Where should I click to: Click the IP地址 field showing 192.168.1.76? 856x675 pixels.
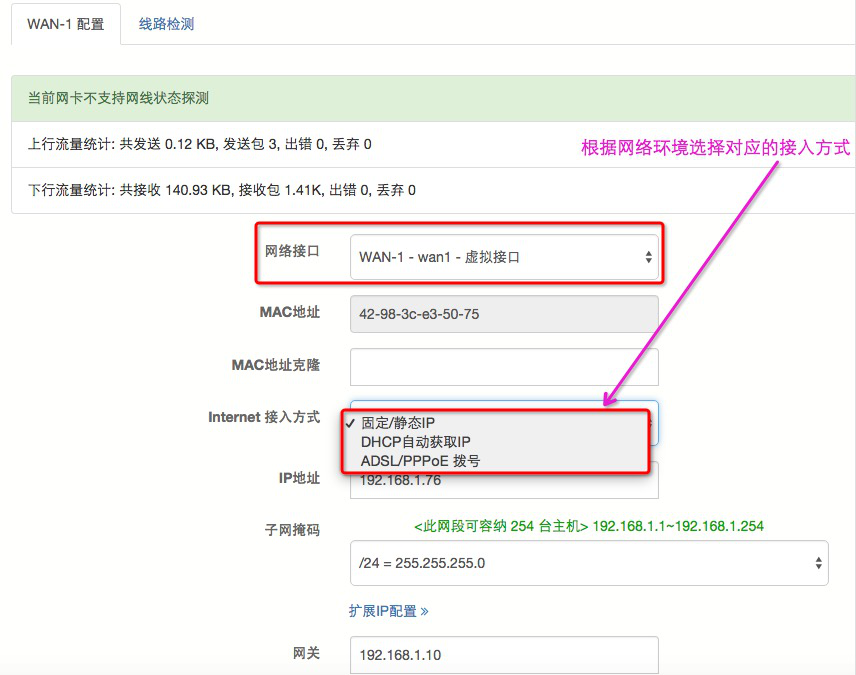(503, 482)
